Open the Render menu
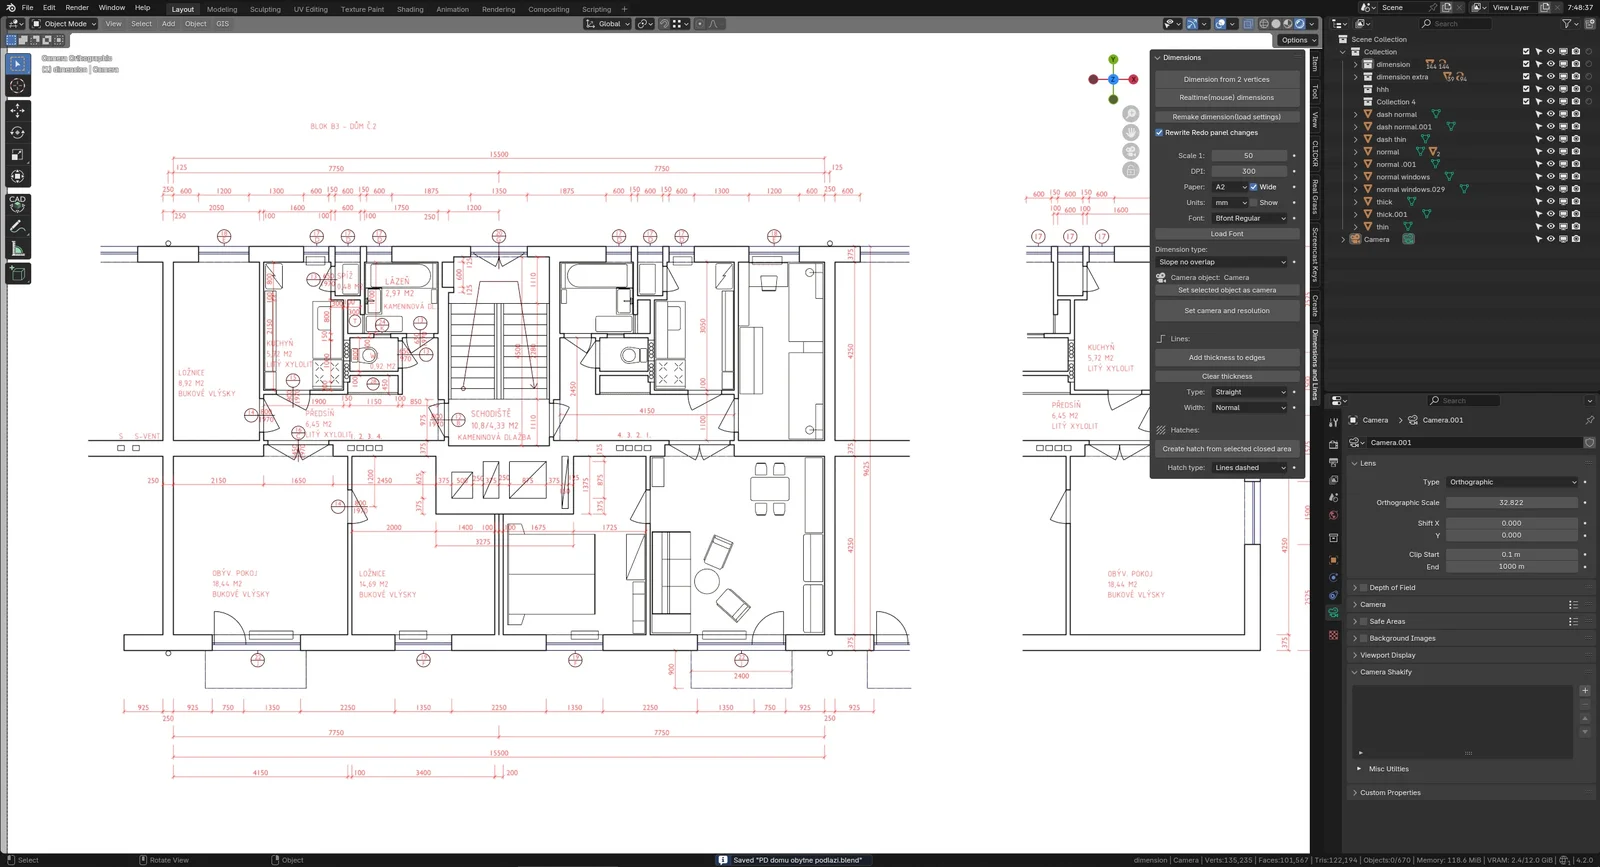Screen dimensions: 1600x867 click(77, 8)
